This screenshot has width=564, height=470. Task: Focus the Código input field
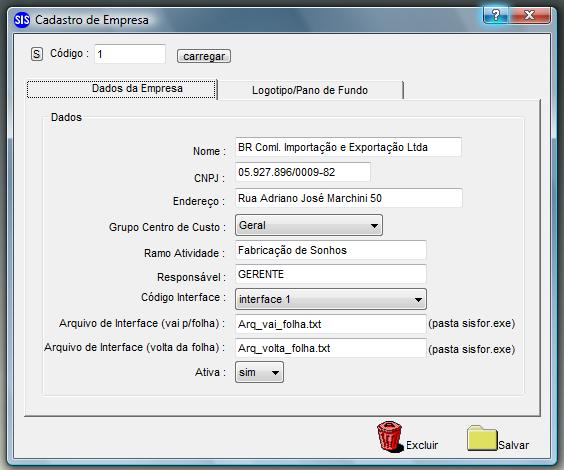click(x=130, y=54)
